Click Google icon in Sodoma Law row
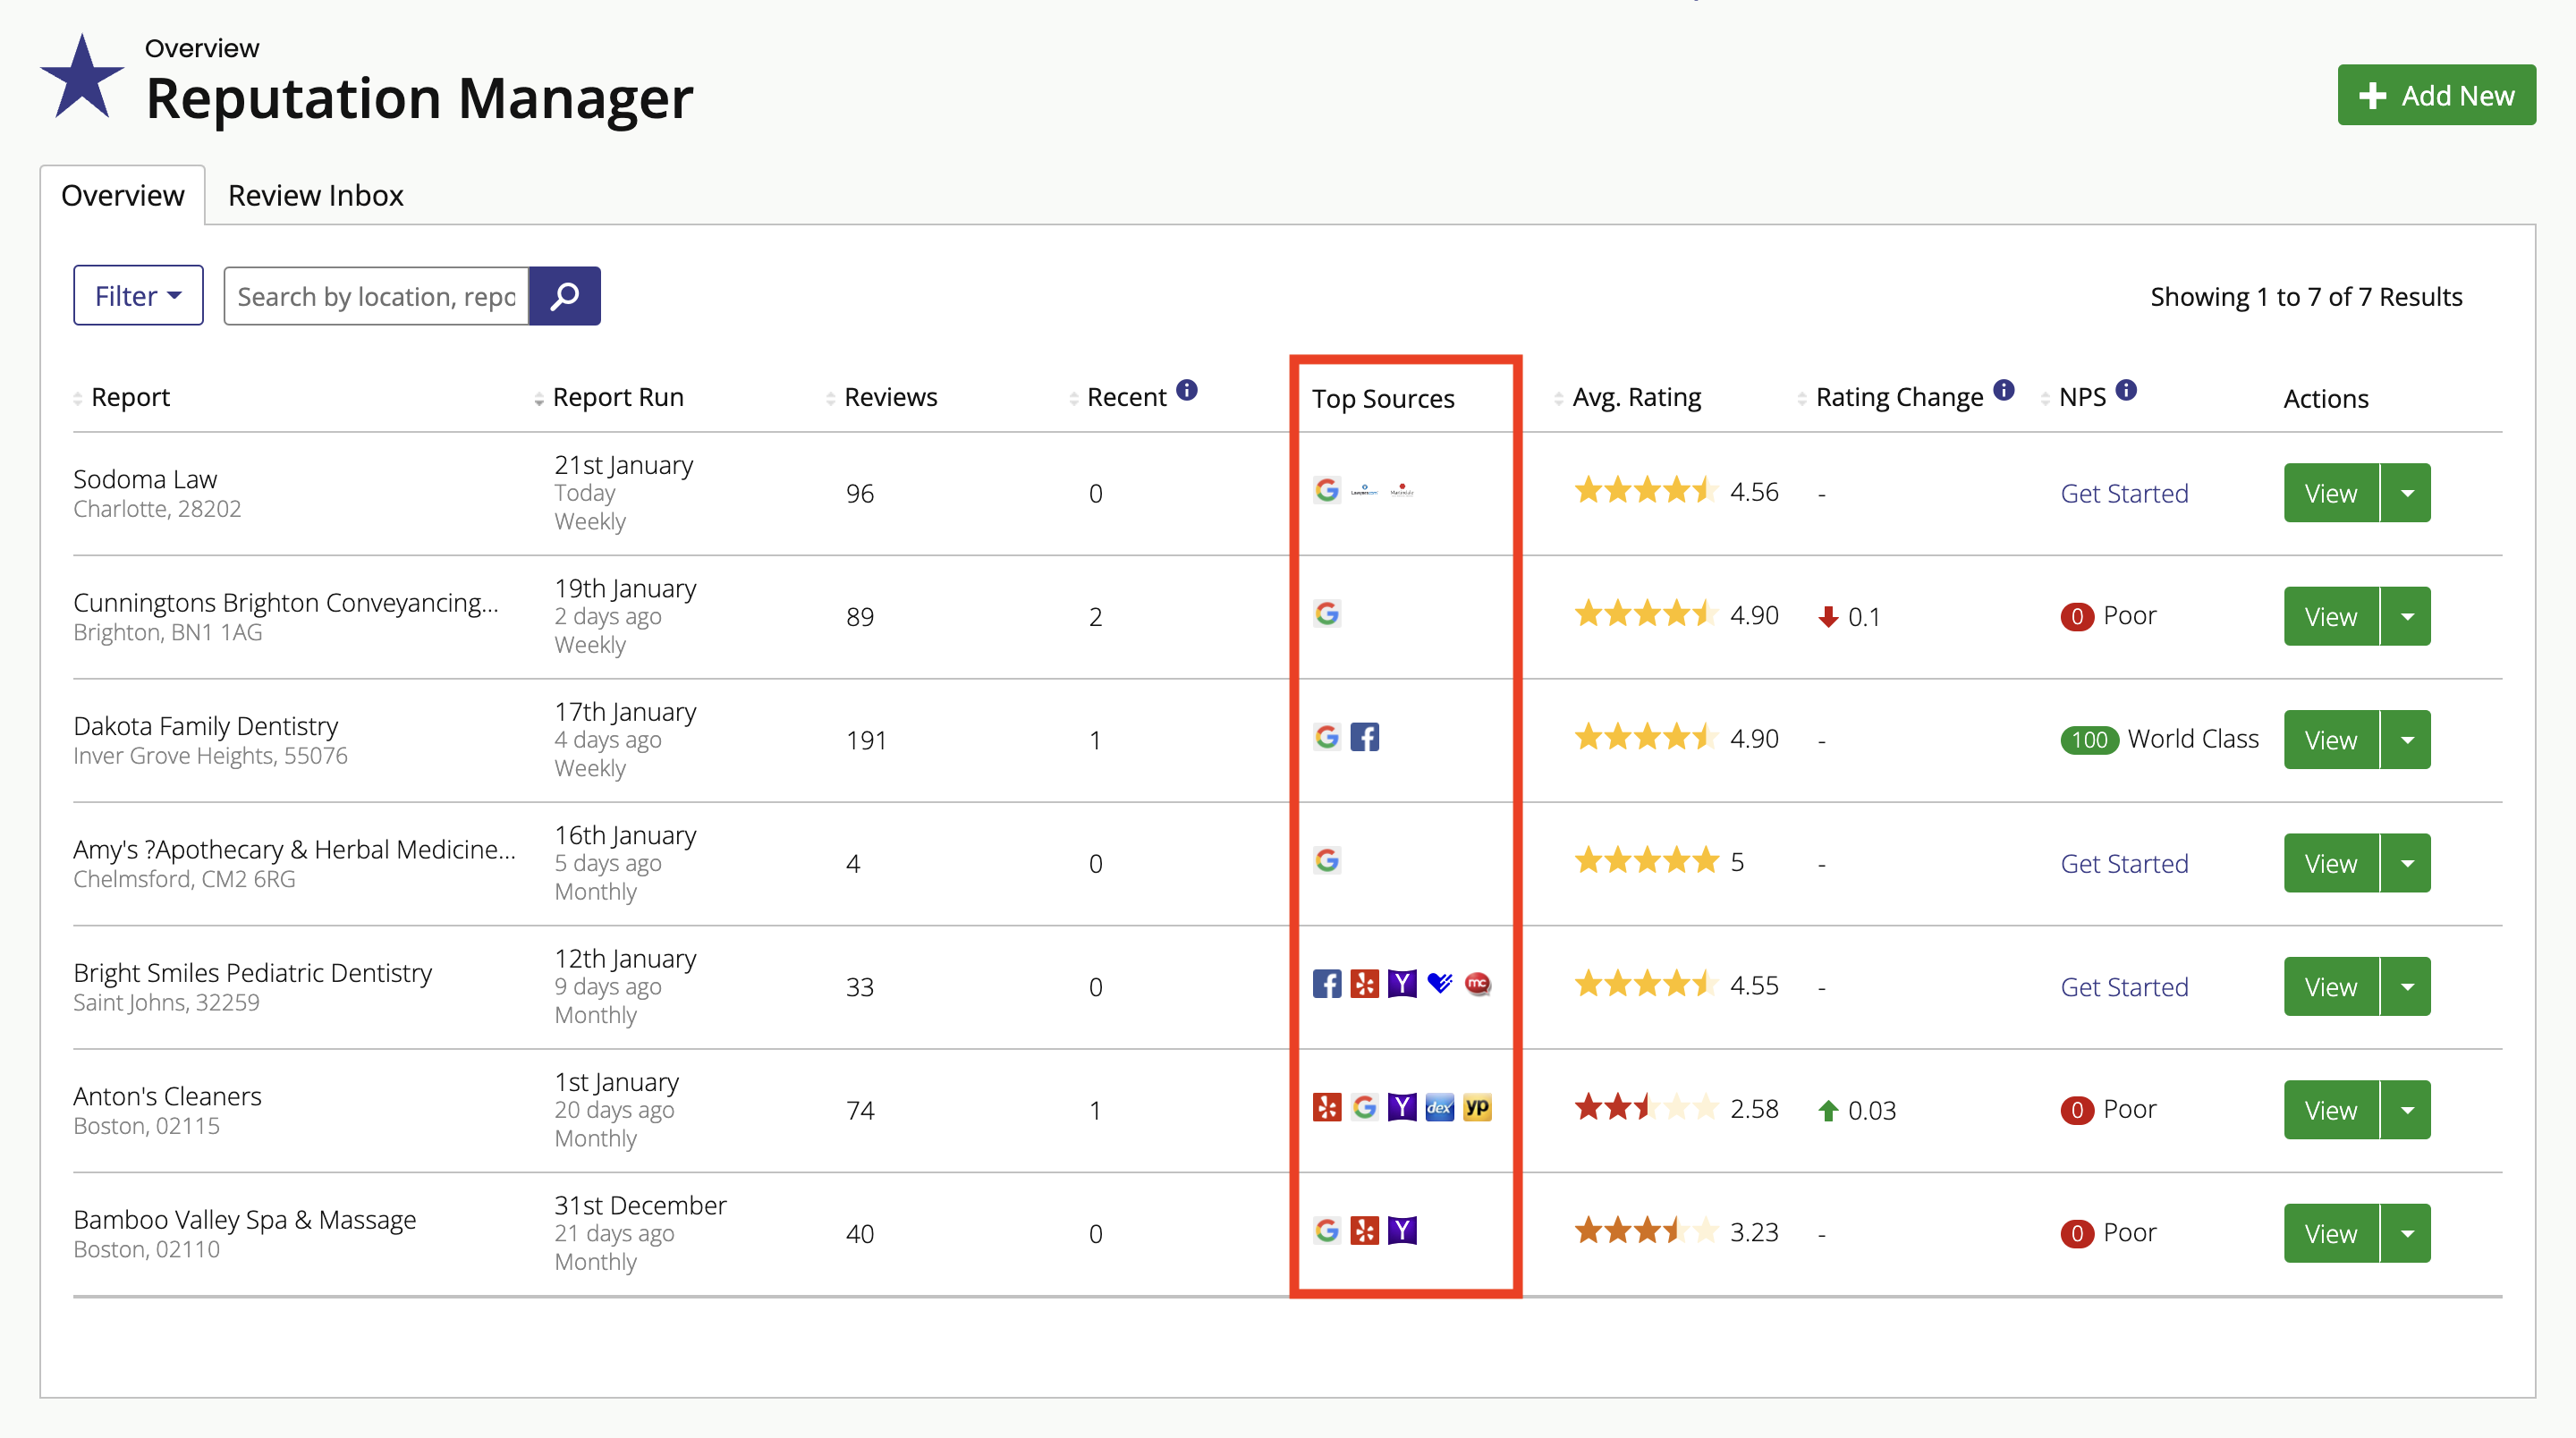2576x1438 pixels. pos(1327,490)
